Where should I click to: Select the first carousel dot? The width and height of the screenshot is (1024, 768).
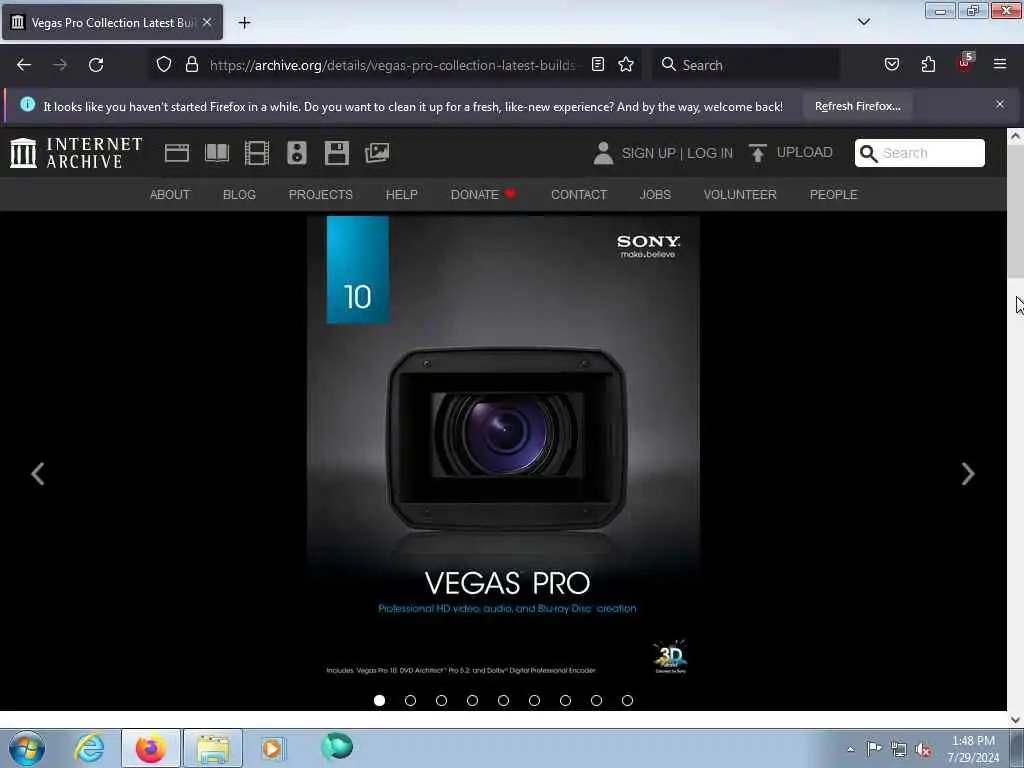point(379,700)
